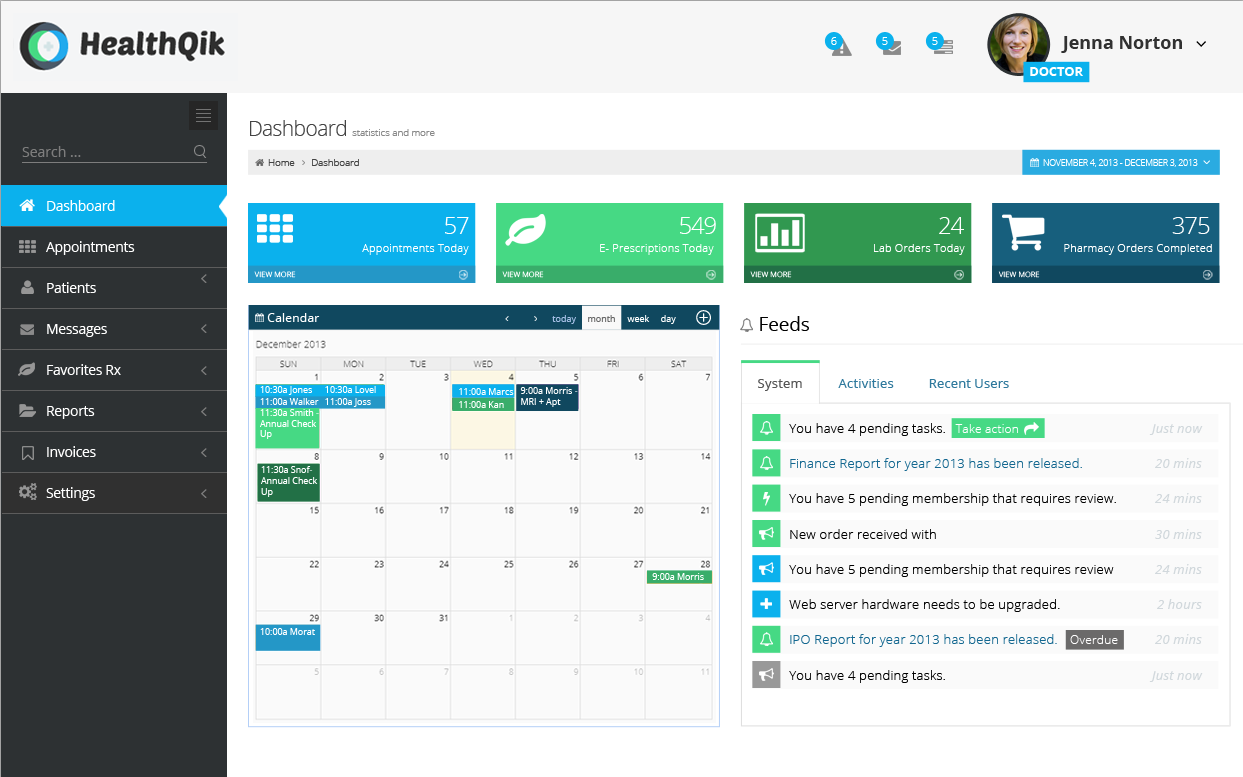Open Appointments in the sidebar
Screen dimensions: 1243x777
(x=113, y=247)
